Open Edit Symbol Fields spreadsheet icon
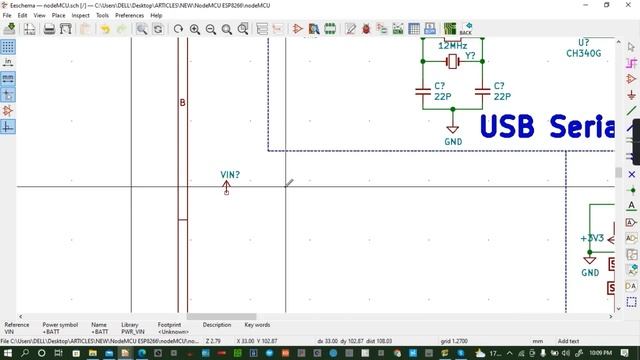The height and width of the screenshot is (360, 640). click(413, 29)
